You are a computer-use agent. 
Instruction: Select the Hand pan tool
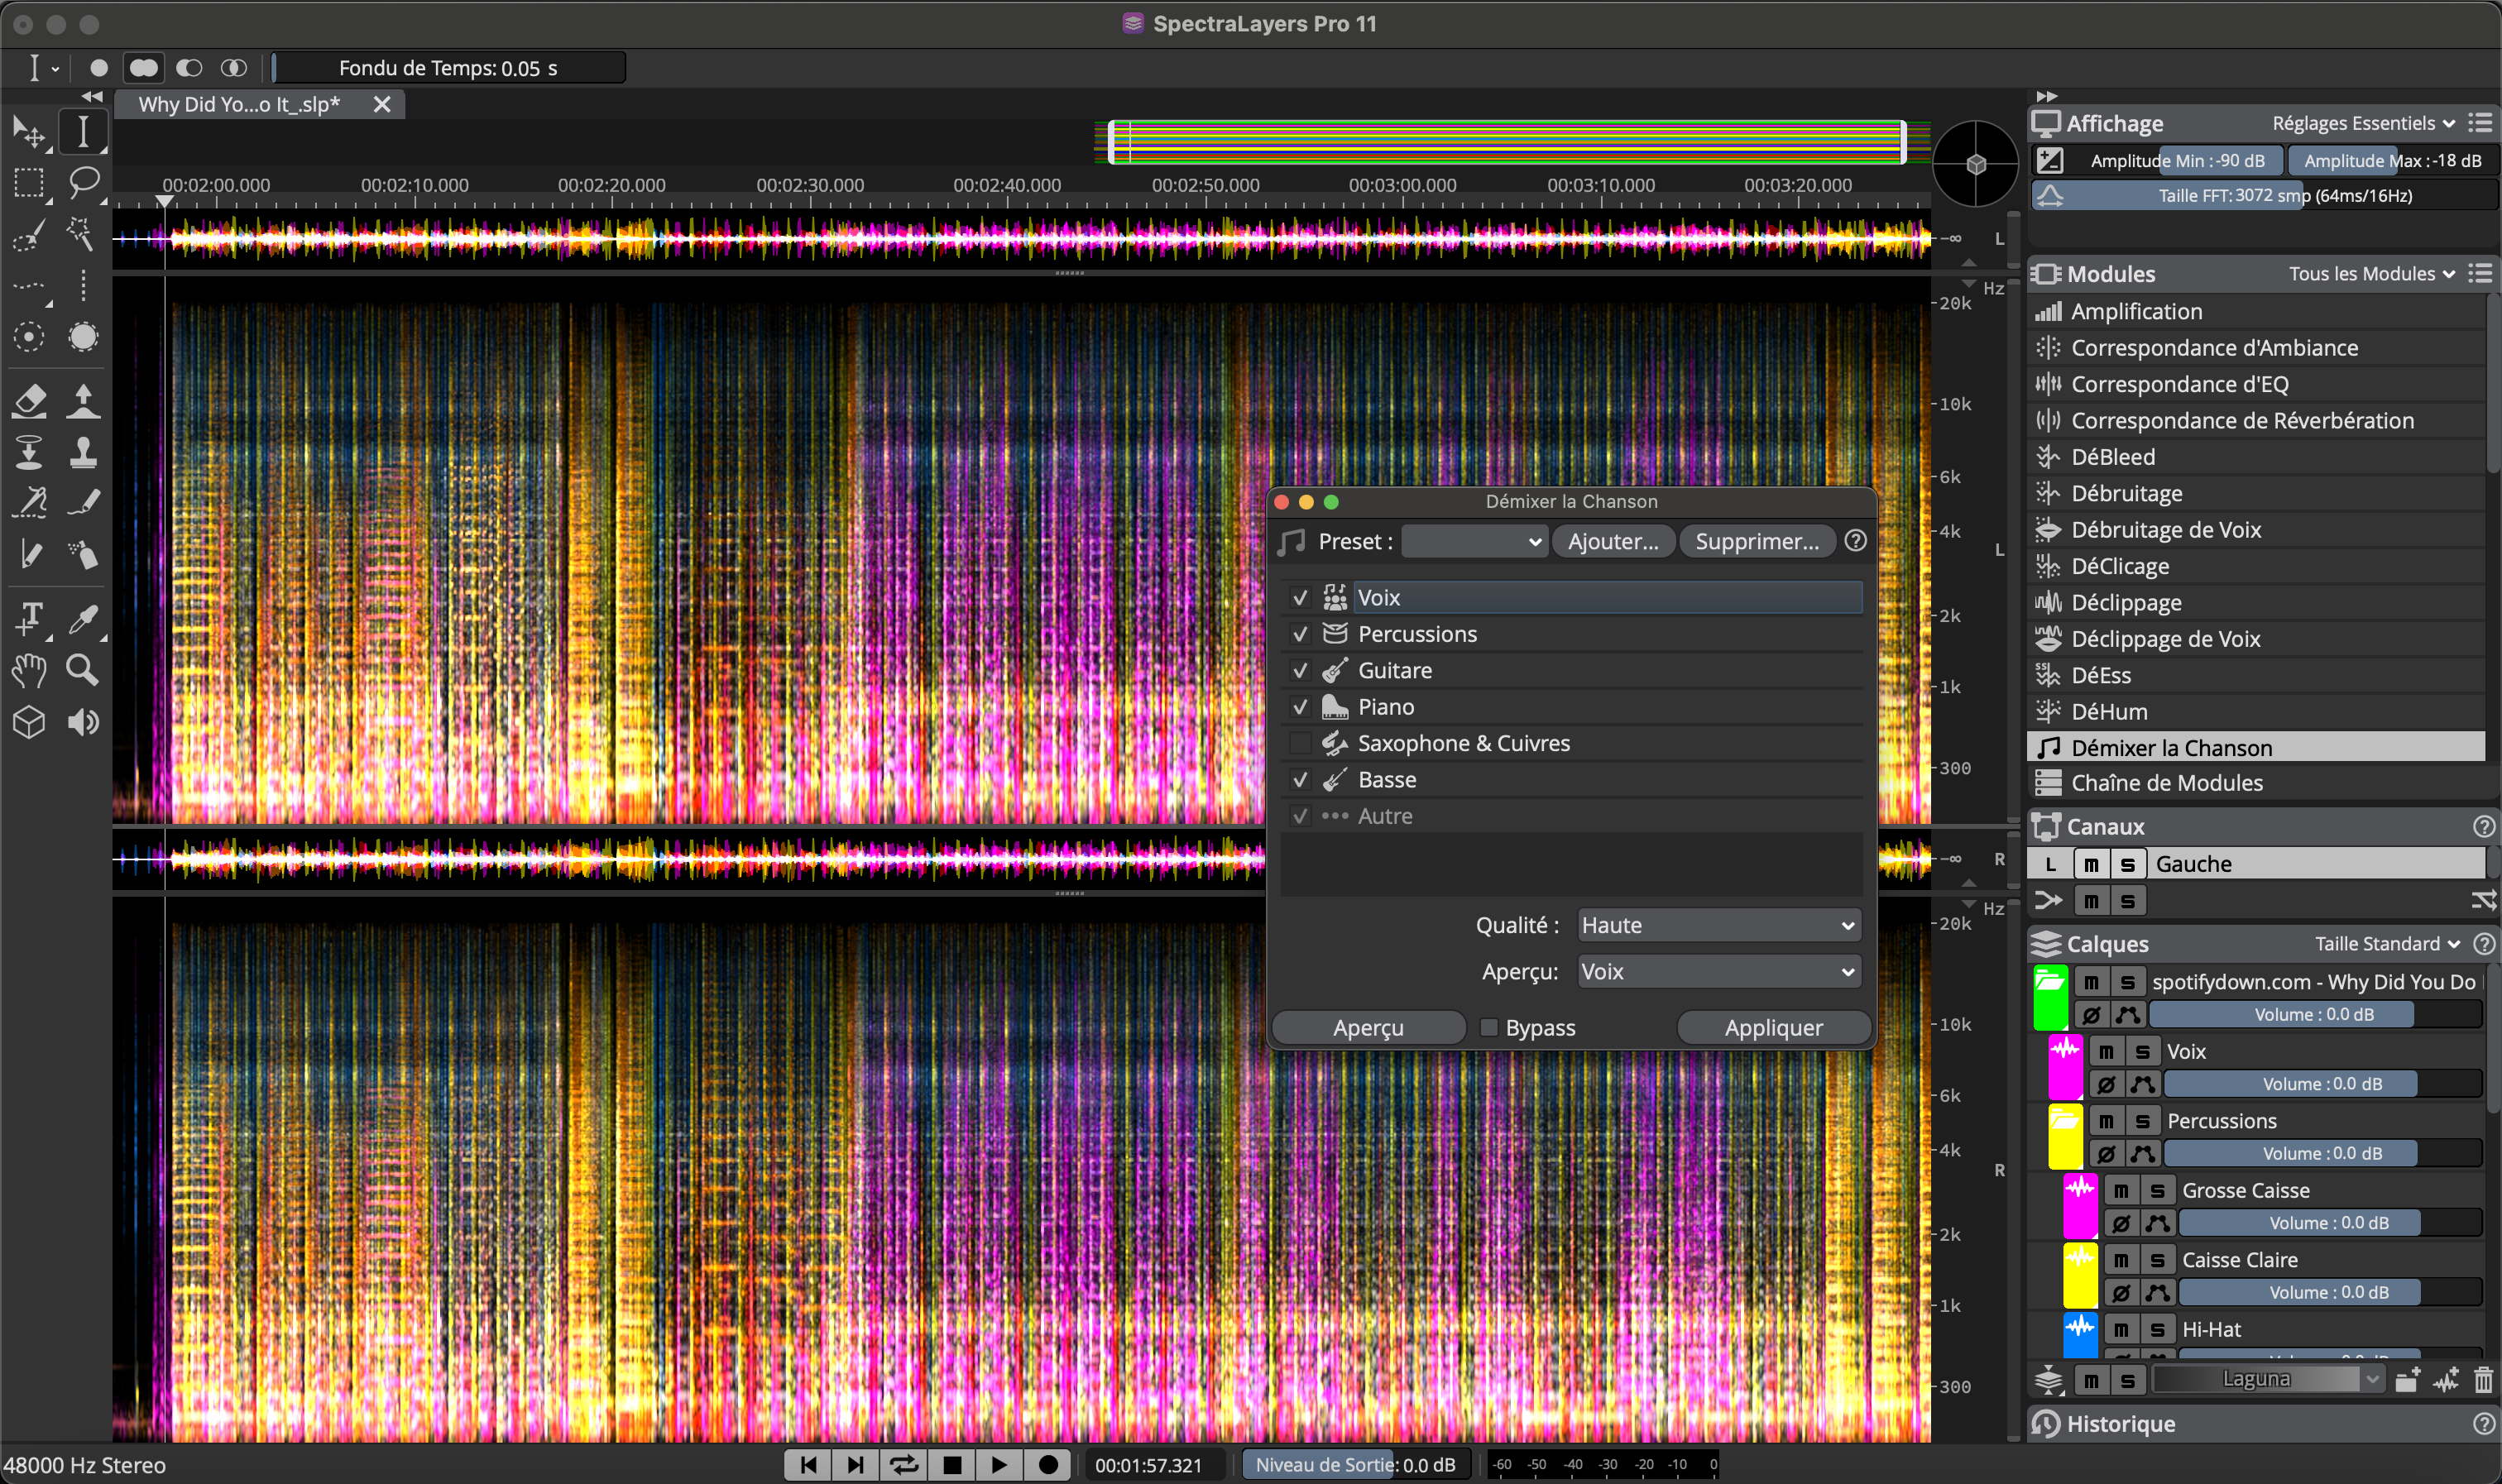29,669
